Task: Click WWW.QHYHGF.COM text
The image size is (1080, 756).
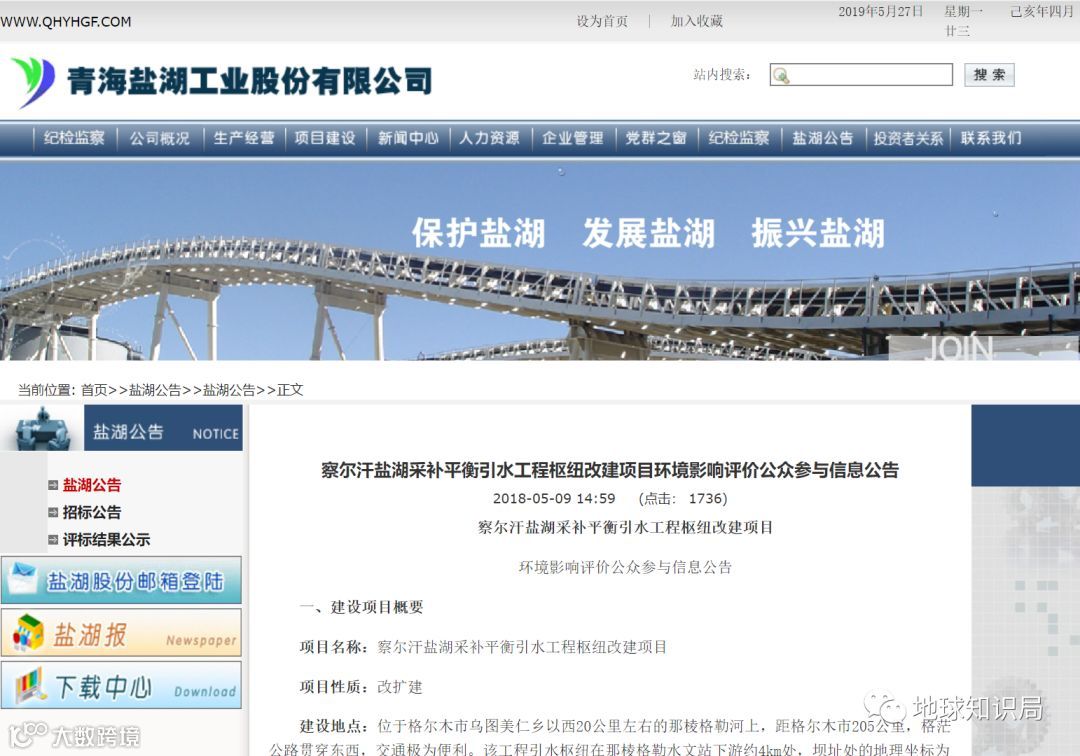Action: 66,21
